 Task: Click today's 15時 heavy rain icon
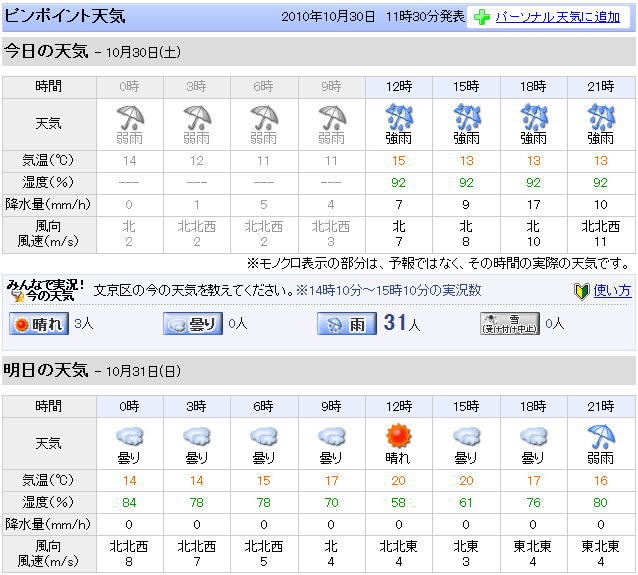coord(466,118)
